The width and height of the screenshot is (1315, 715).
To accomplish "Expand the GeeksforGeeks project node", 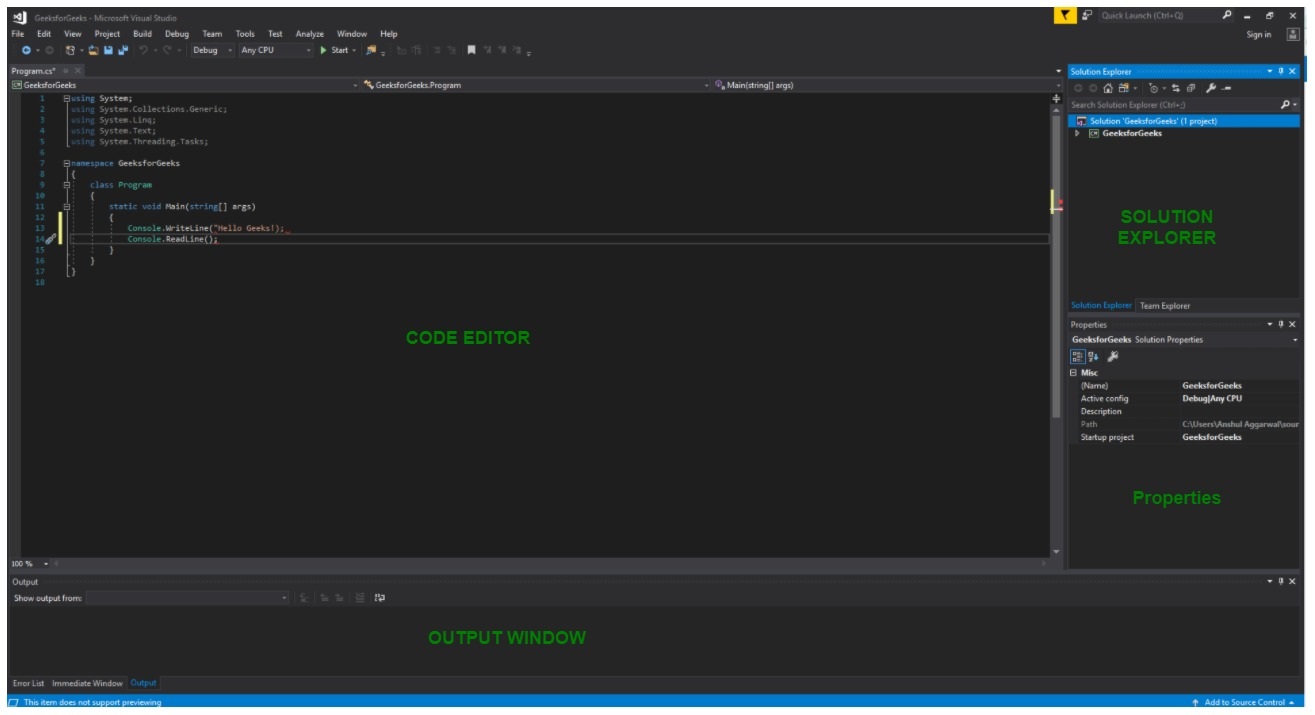I will tap(1077, 133).
